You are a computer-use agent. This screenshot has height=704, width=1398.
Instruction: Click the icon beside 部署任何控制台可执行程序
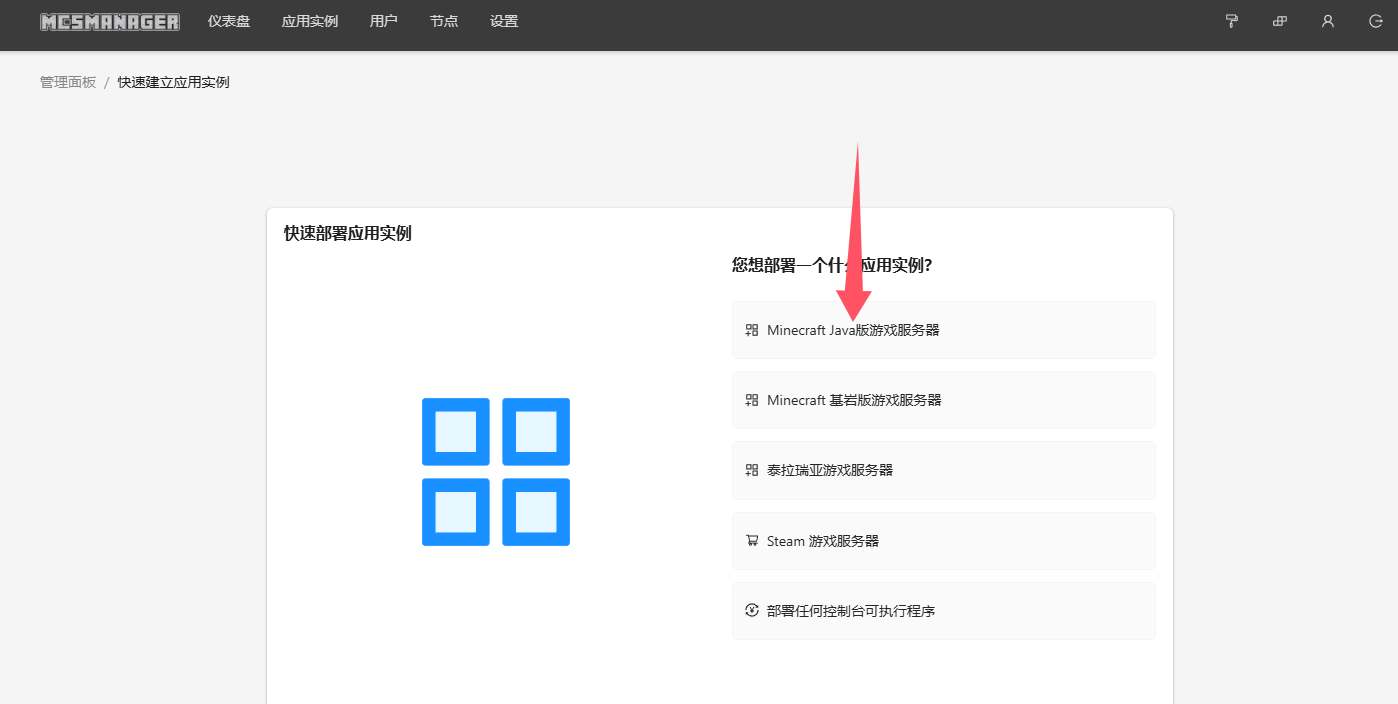coord(752,610)
